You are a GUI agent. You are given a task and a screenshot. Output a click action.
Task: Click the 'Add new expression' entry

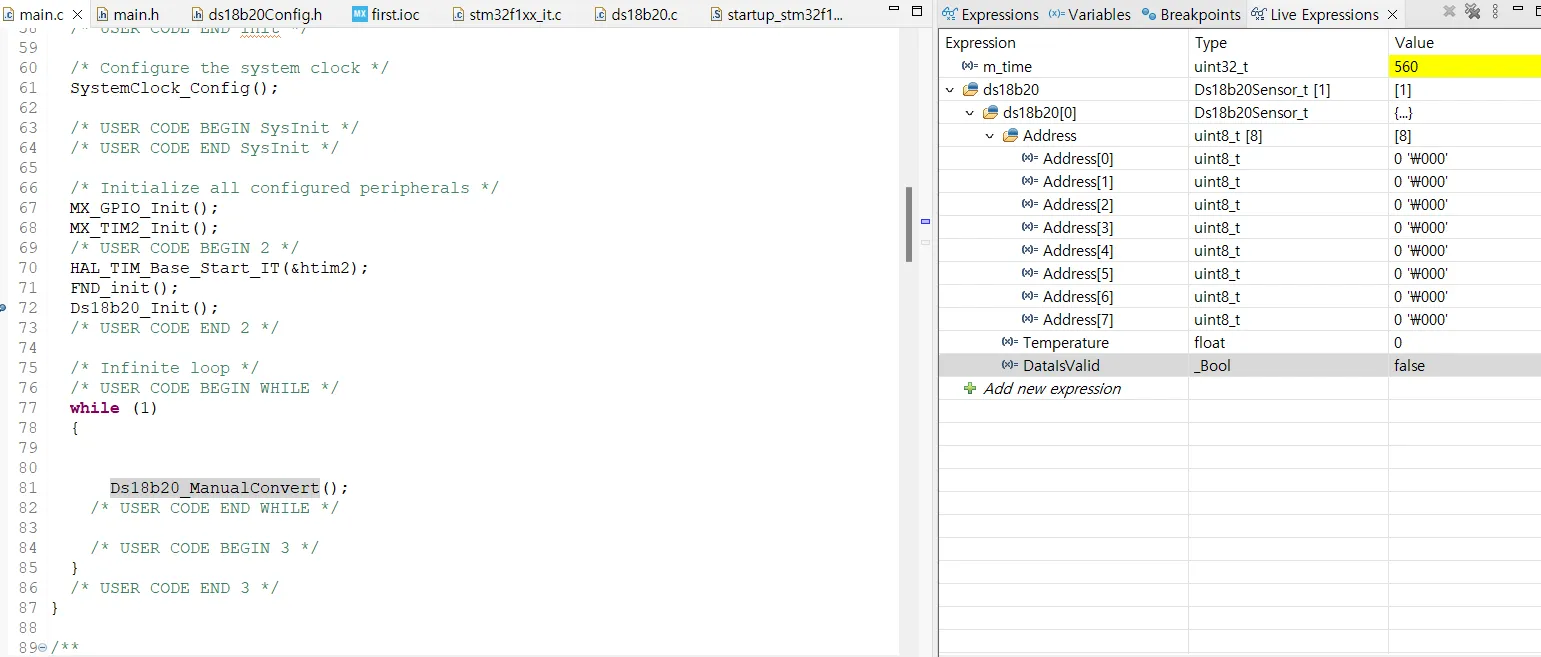[x=1051, y=389]
